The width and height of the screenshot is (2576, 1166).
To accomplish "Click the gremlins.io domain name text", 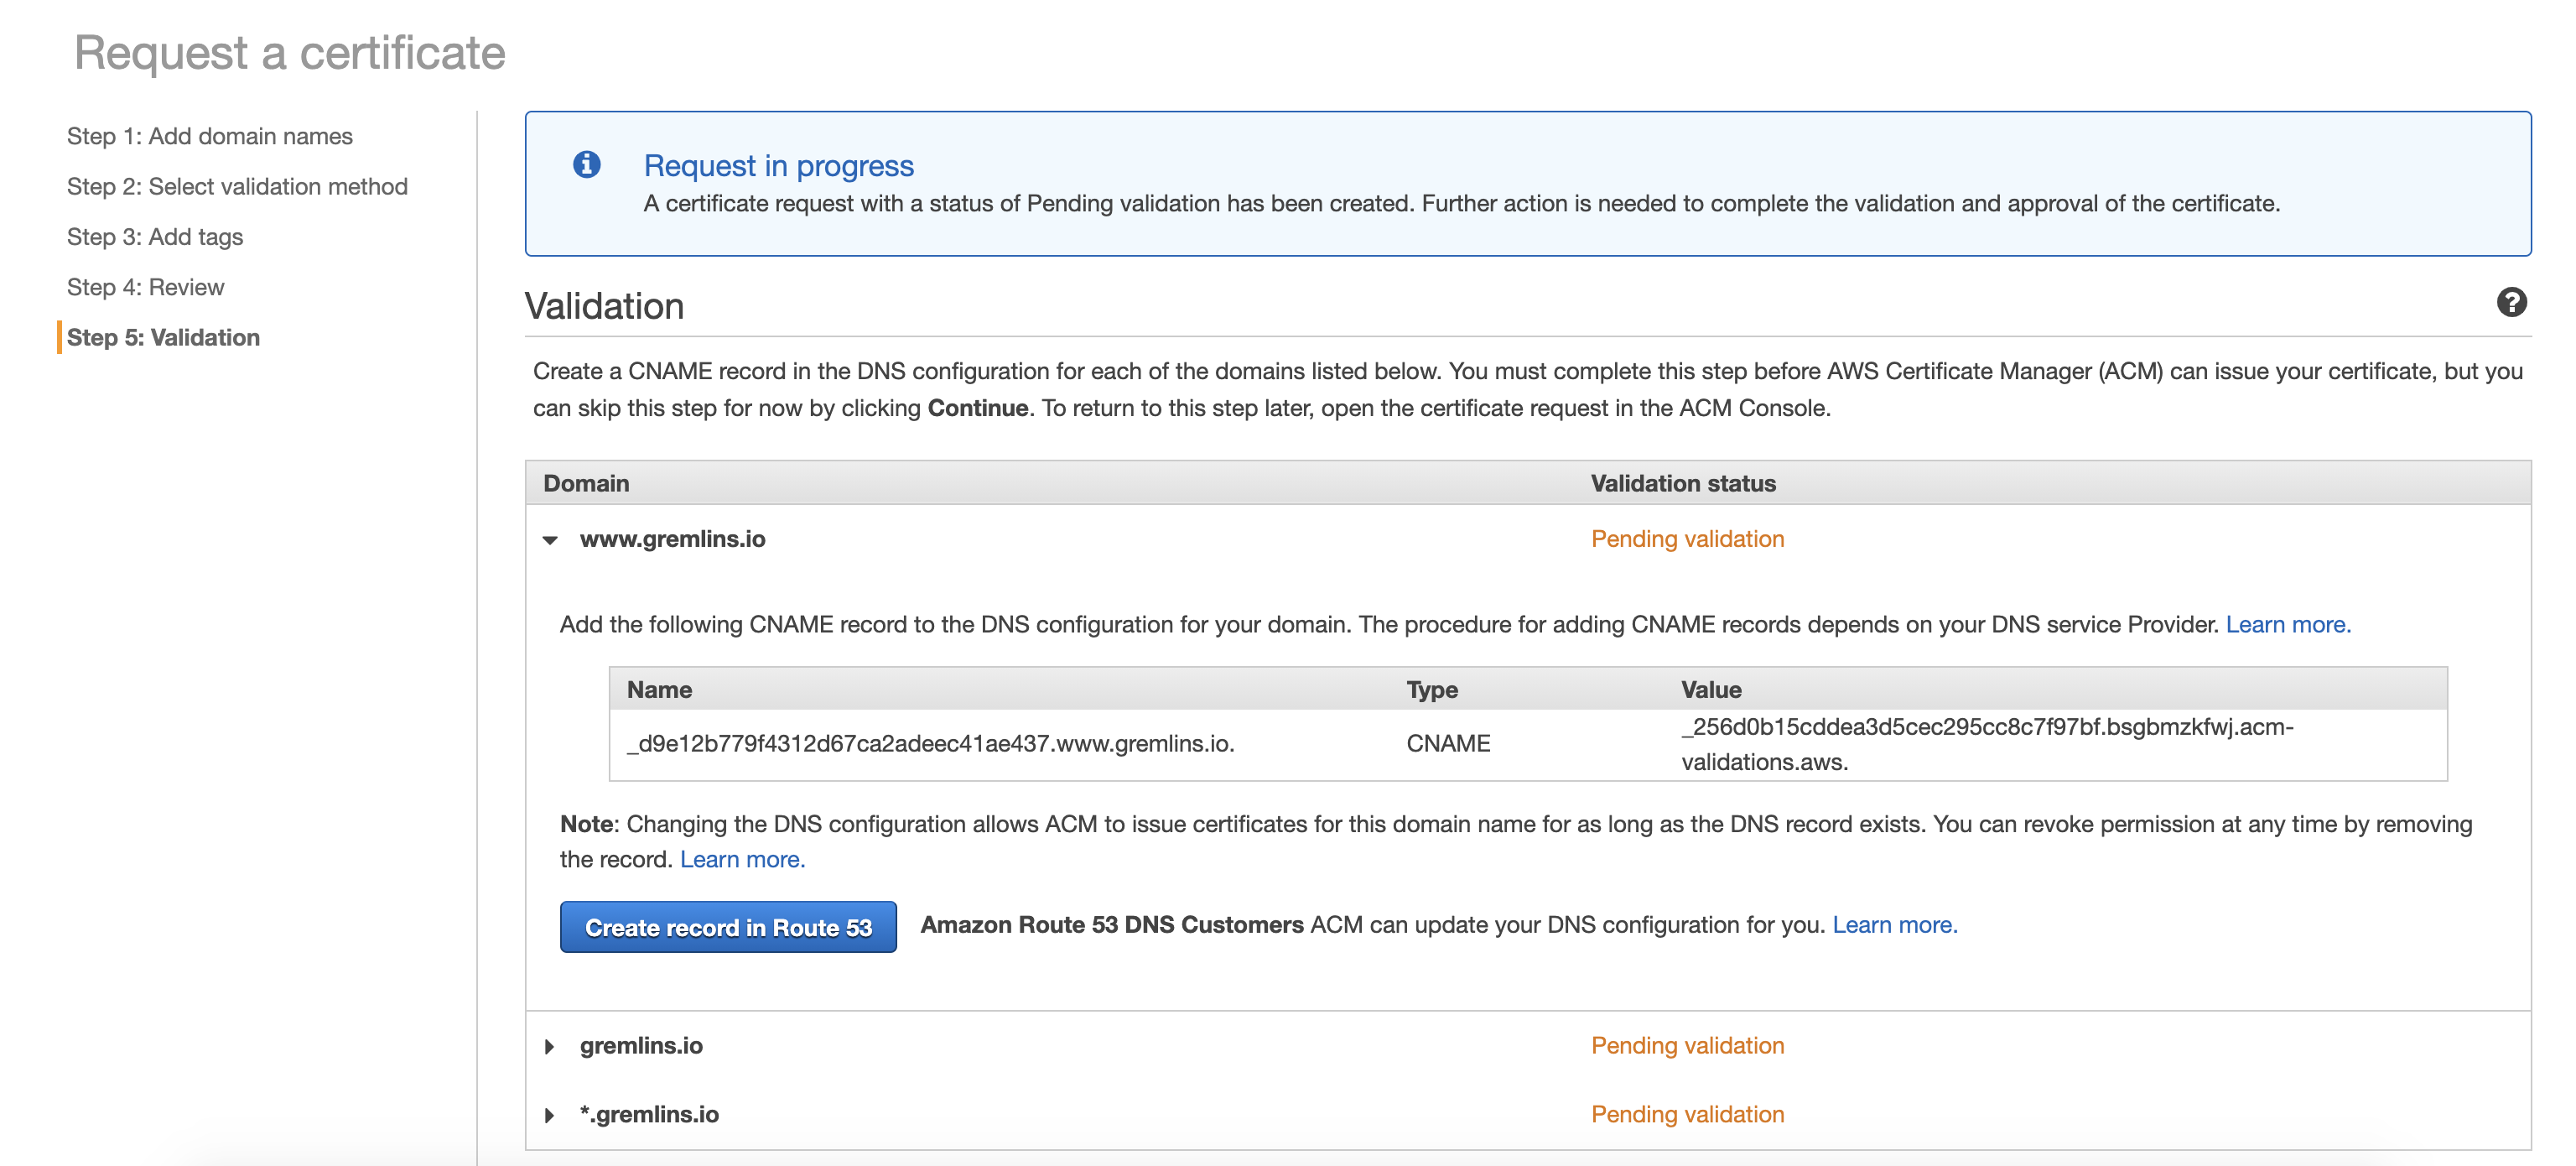I will coord(641,1046).
